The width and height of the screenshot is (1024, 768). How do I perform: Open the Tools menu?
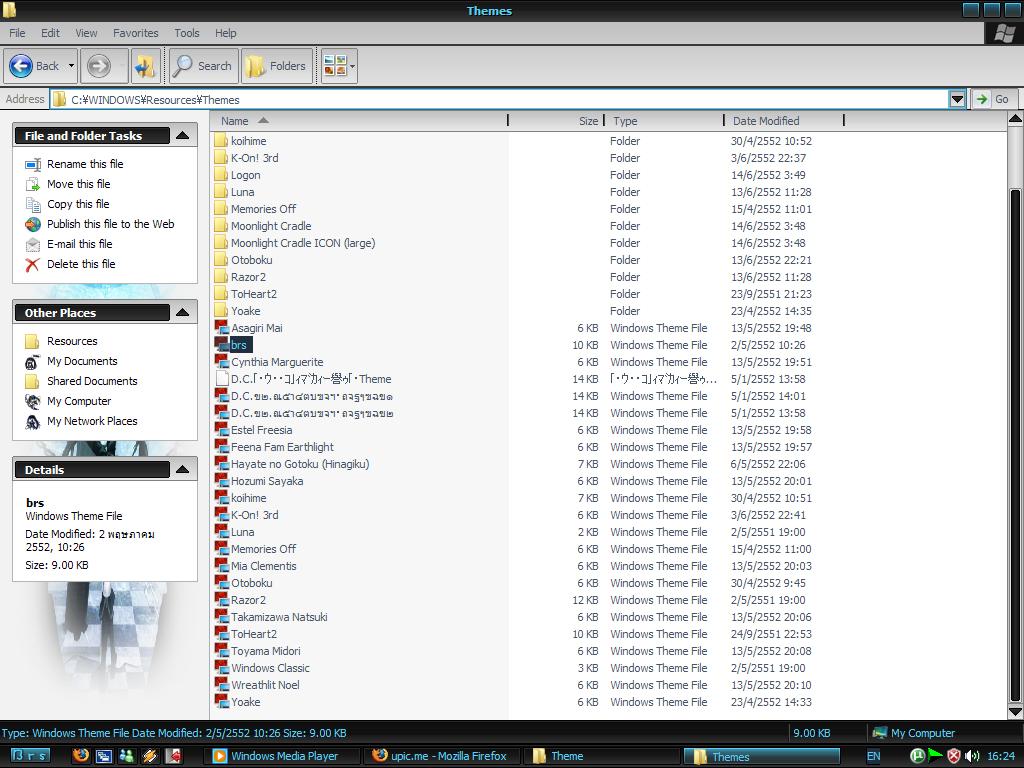[187, 33]
